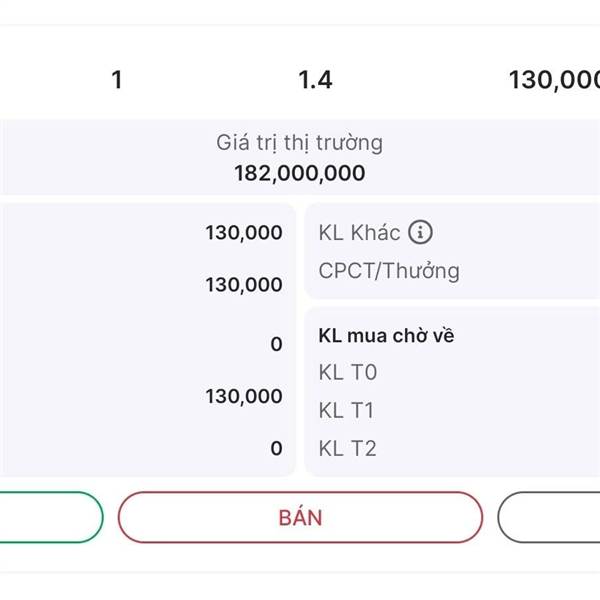The width and height of the screenshot is (600, 600).
Task: Tap the Giá trị thị trường label
Action: click(x=299, y=142)
